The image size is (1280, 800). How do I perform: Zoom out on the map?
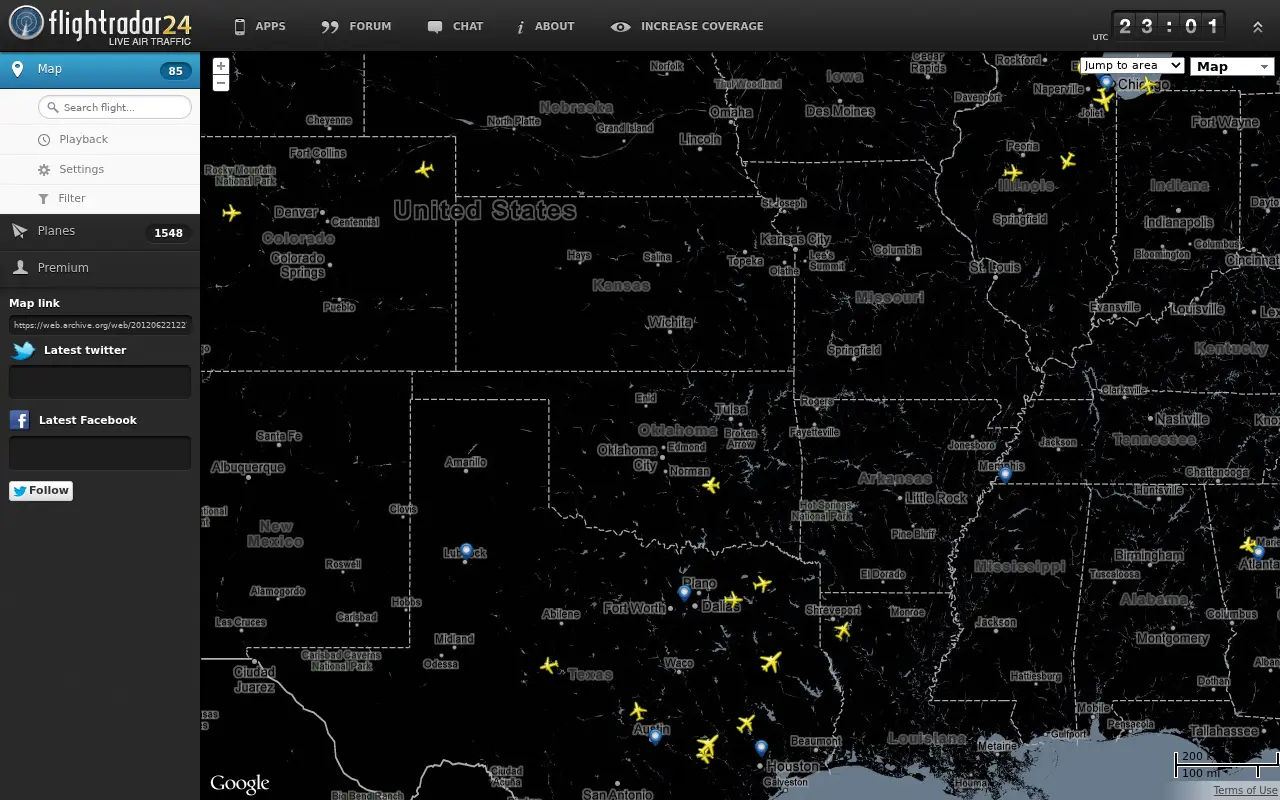pyautogui.click(x=221, y=83)
